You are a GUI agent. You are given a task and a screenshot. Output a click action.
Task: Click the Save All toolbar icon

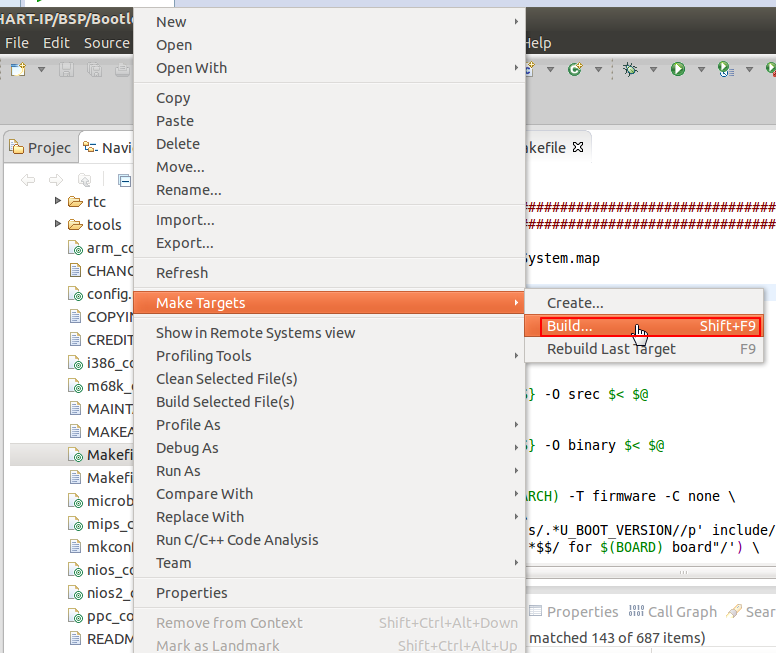coord(95,69)
